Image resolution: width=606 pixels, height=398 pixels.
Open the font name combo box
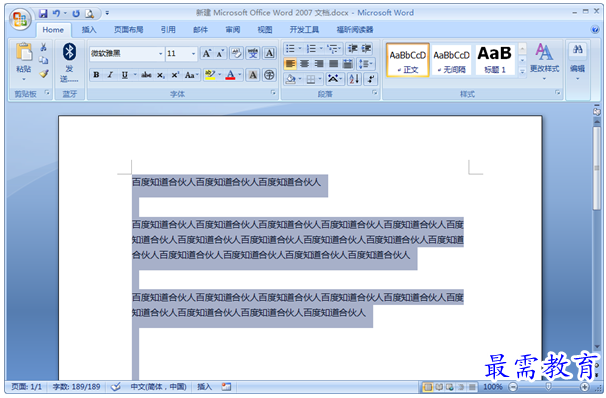pos(127,54)
